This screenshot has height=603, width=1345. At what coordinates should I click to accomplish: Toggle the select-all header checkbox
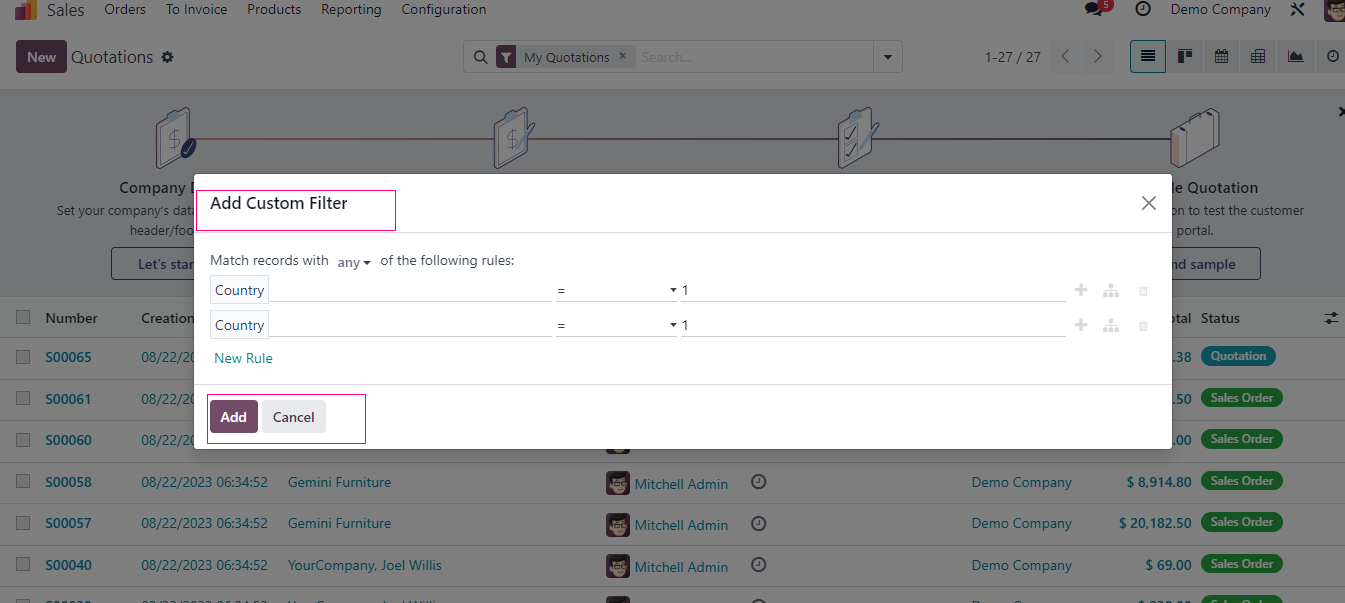pos(23,318)
